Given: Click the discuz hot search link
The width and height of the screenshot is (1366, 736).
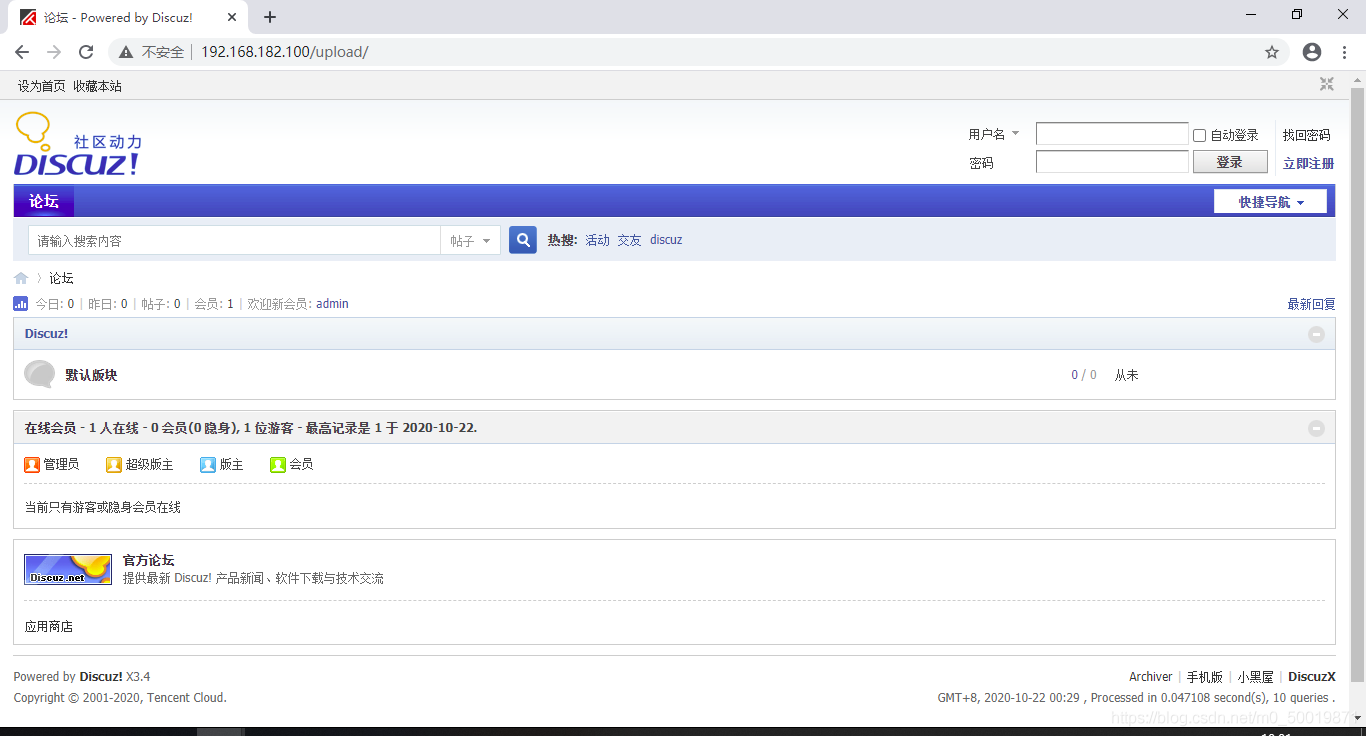Looking at the screenshot, I should 666,240.
